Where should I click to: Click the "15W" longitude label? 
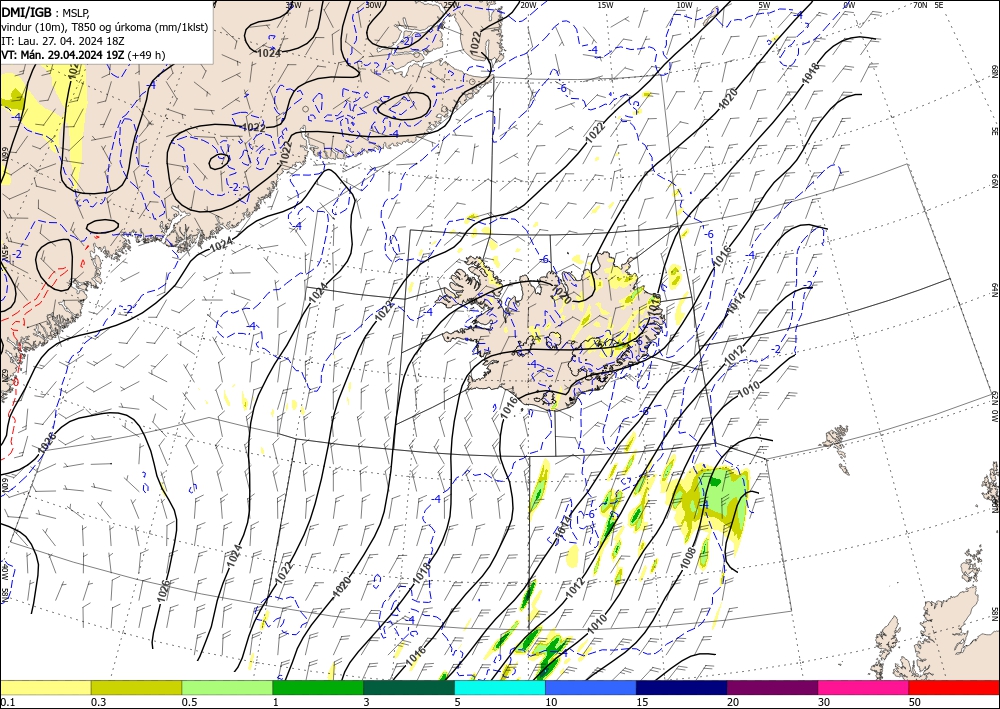605,4
